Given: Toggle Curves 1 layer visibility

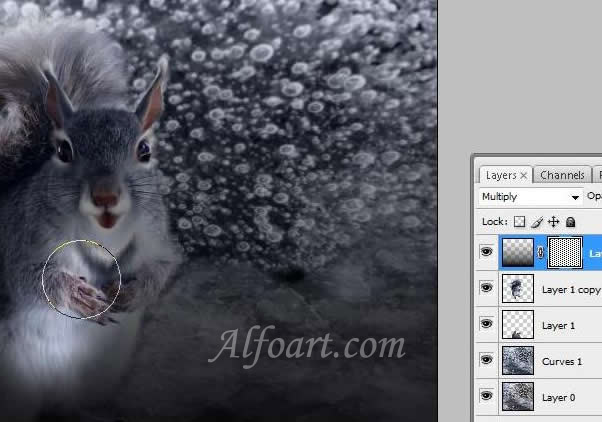Looking at the screenshot, I should pyautogui.click(x=487, y=360).
